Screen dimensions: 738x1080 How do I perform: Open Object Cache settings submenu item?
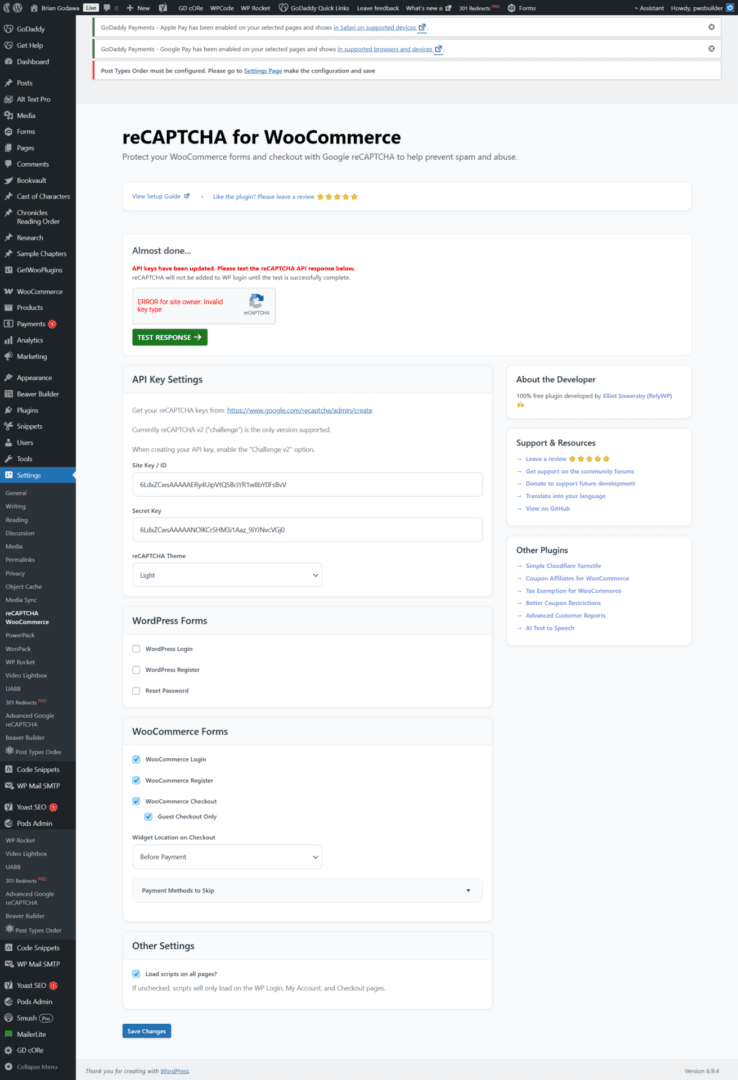[23, 587]
